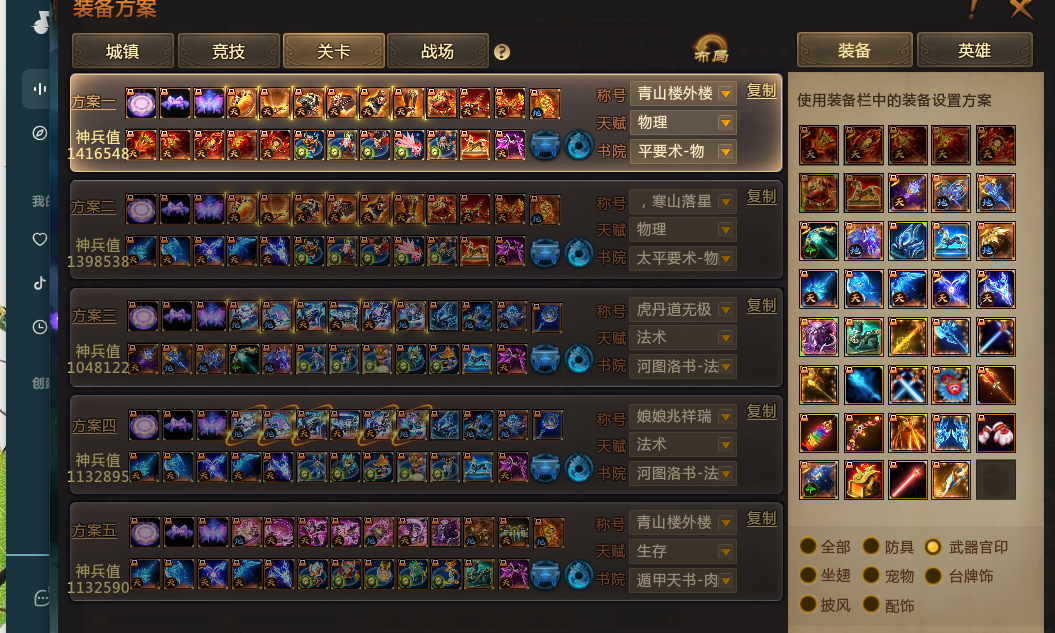
Task: Click the heart icon in left sidebar
Action: 40,239
